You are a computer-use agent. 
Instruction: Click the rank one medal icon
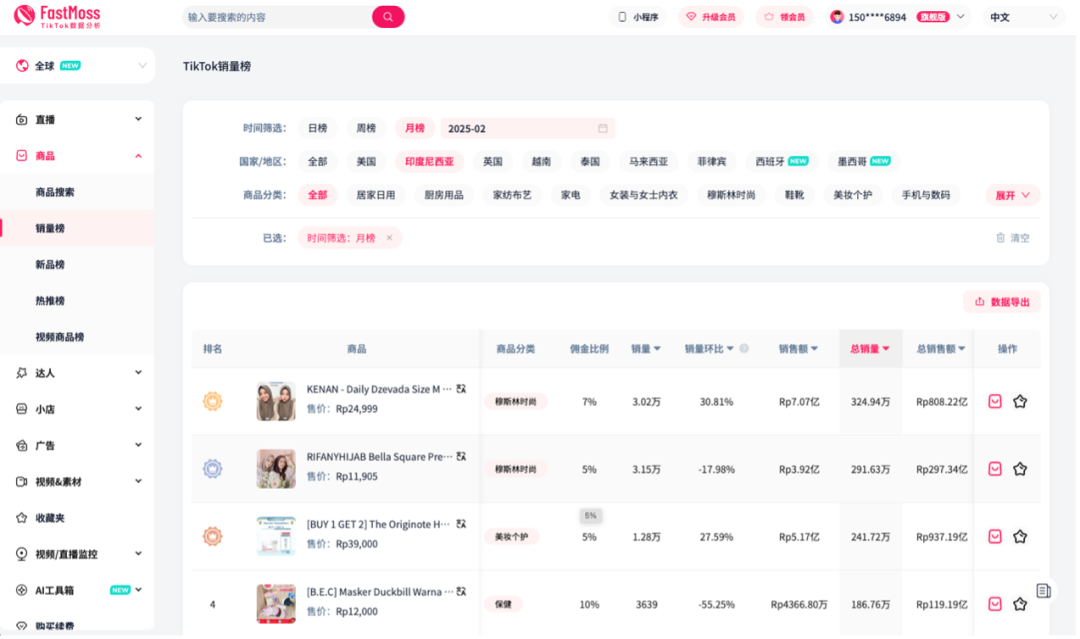(x=212, y=401)
